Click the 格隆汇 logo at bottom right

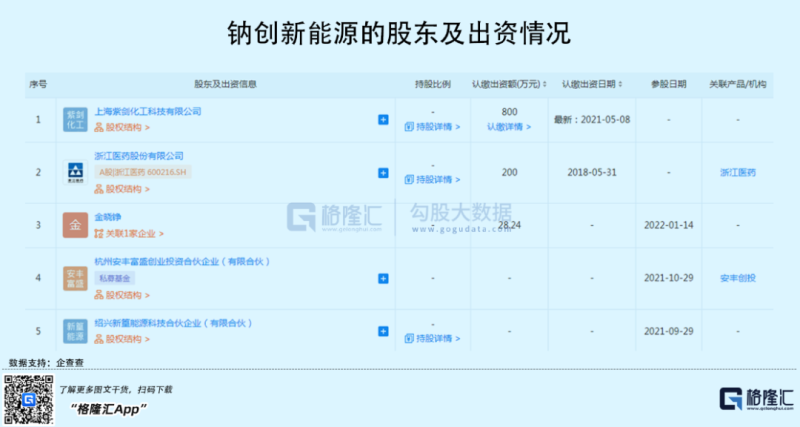(x=757, y=399)
